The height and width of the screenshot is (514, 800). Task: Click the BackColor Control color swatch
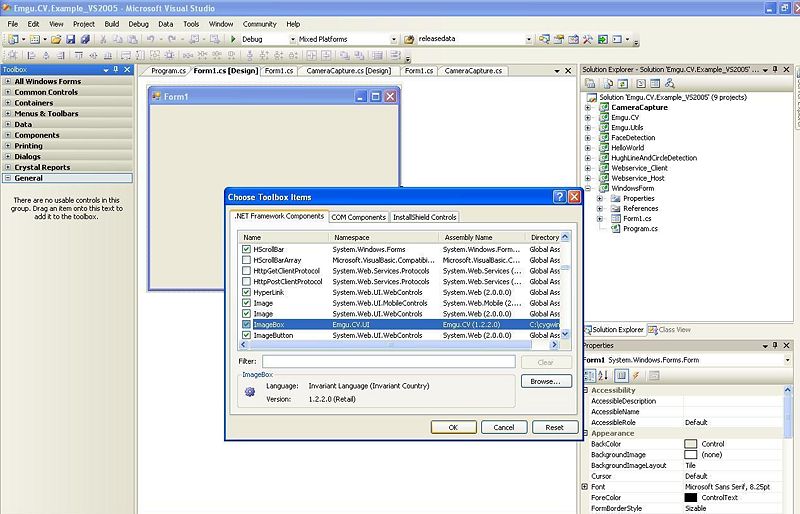click(690, 444)
